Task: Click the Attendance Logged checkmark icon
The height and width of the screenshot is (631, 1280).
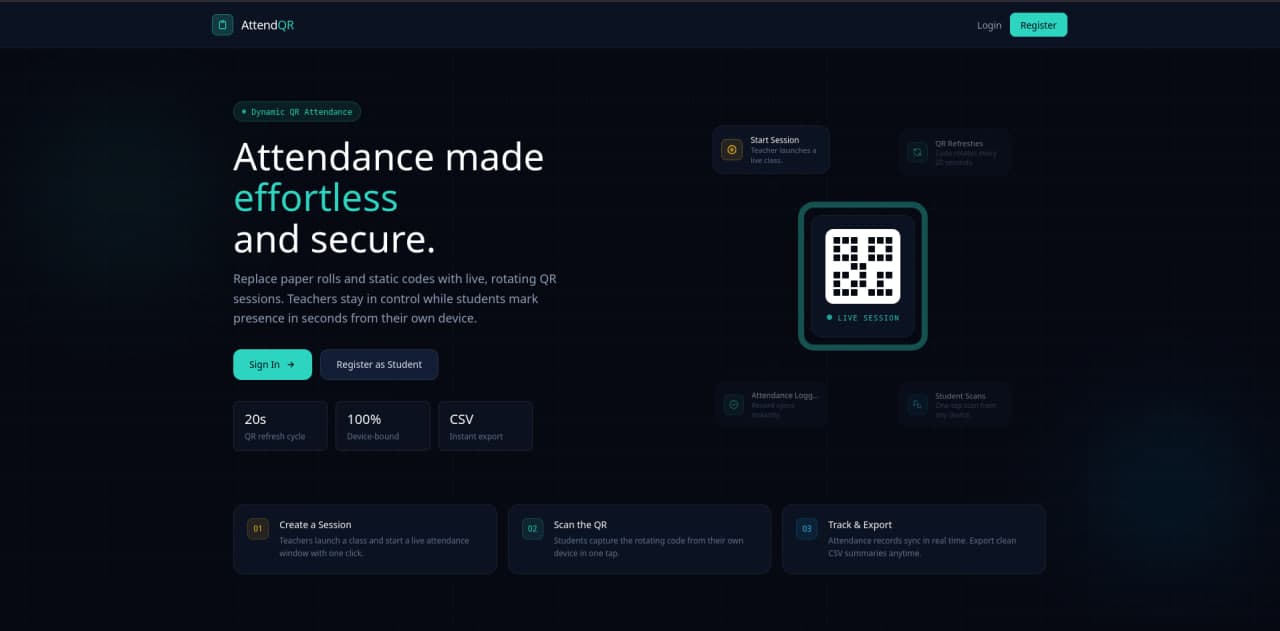Action: [733, 404]
